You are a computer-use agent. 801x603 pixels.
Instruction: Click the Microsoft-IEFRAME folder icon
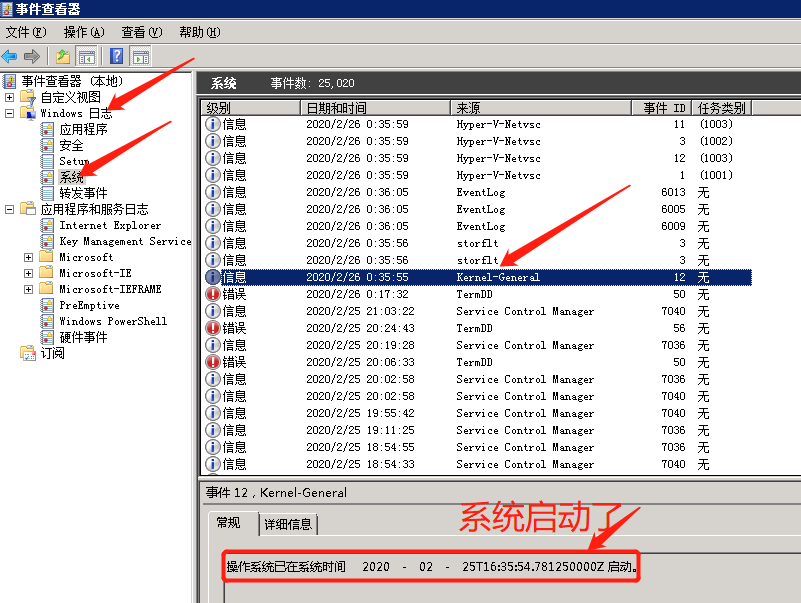coord(46,289)
